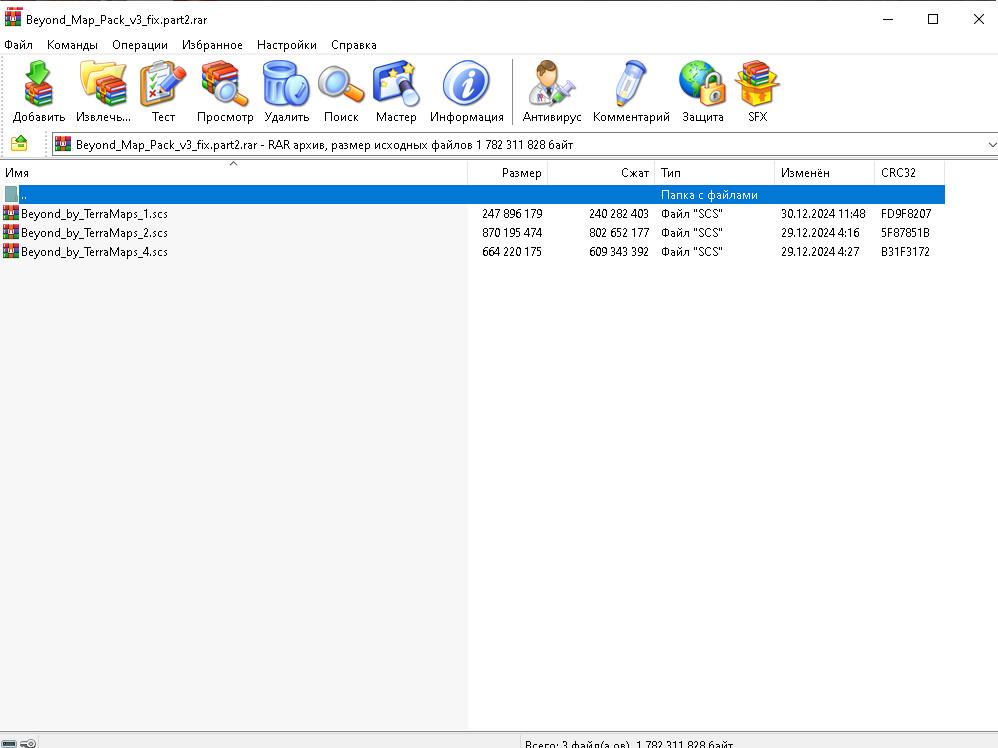Expand the archive path dropdown arrow
This screenshot has height=748, width=998.
(990, 145)
